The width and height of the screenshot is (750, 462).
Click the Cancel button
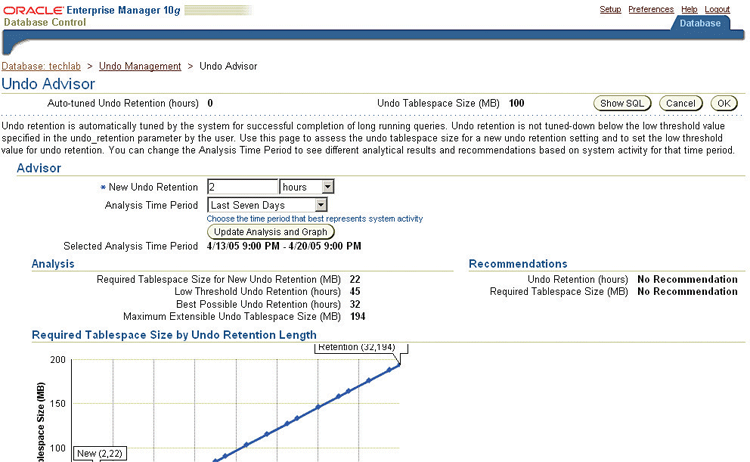click(x=679, y=103)
